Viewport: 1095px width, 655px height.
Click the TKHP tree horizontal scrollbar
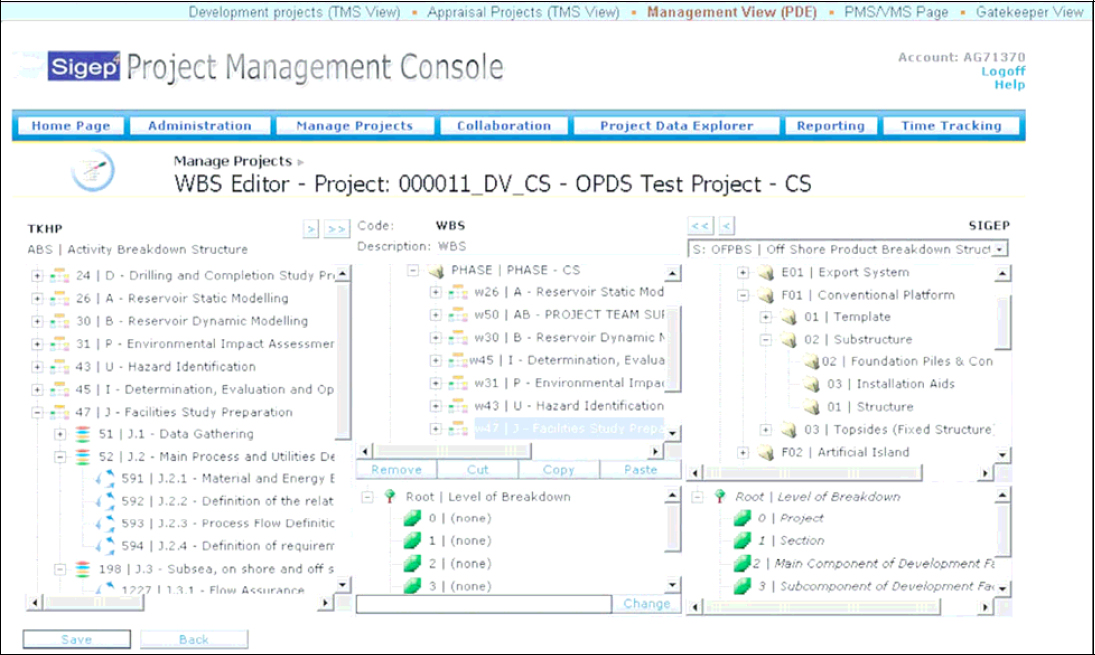[180, 602]
